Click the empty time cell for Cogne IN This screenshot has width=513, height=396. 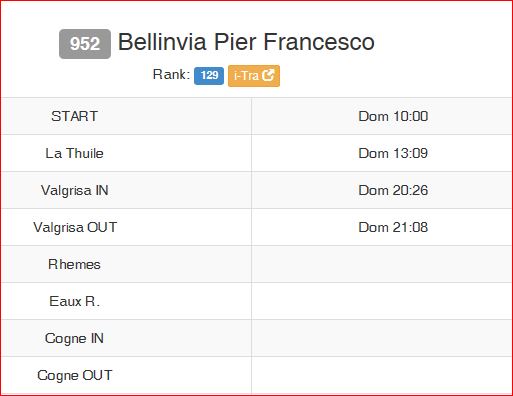[382, 338]
